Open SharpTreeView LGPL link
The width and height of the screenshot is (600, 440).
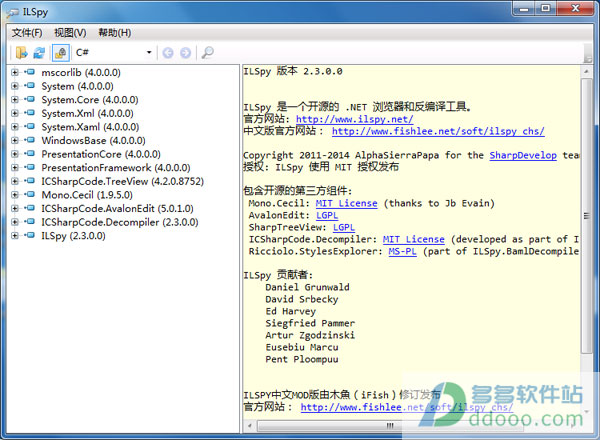344,227
